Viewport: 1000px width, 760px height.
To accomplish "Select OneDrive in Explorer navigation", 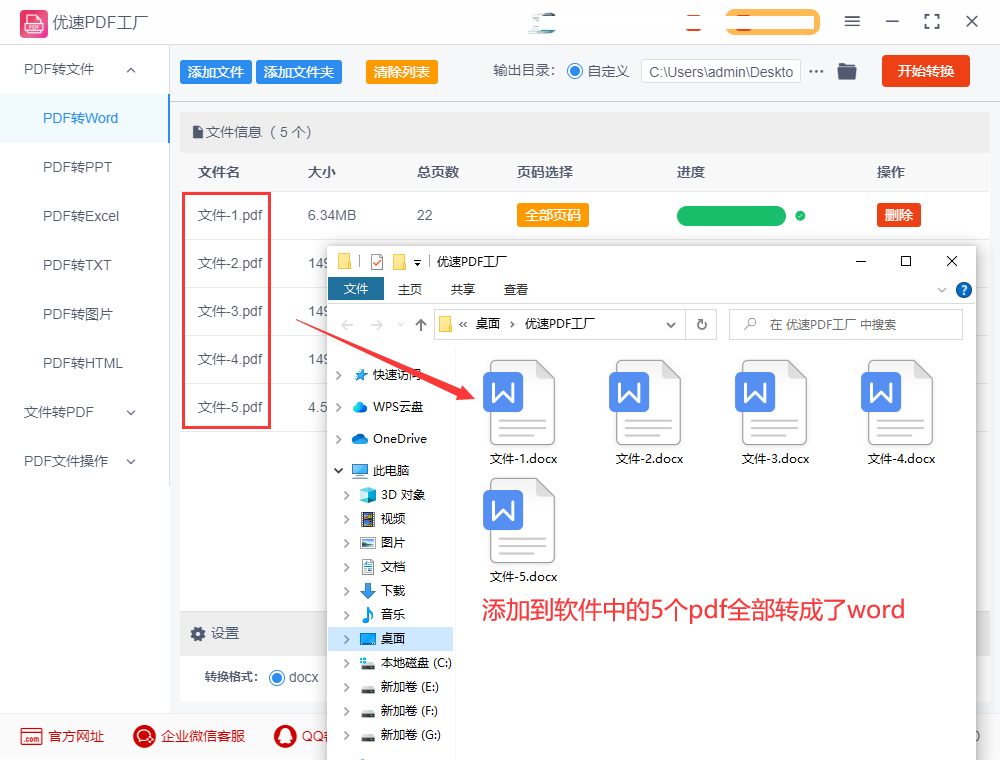I will 389,439.
